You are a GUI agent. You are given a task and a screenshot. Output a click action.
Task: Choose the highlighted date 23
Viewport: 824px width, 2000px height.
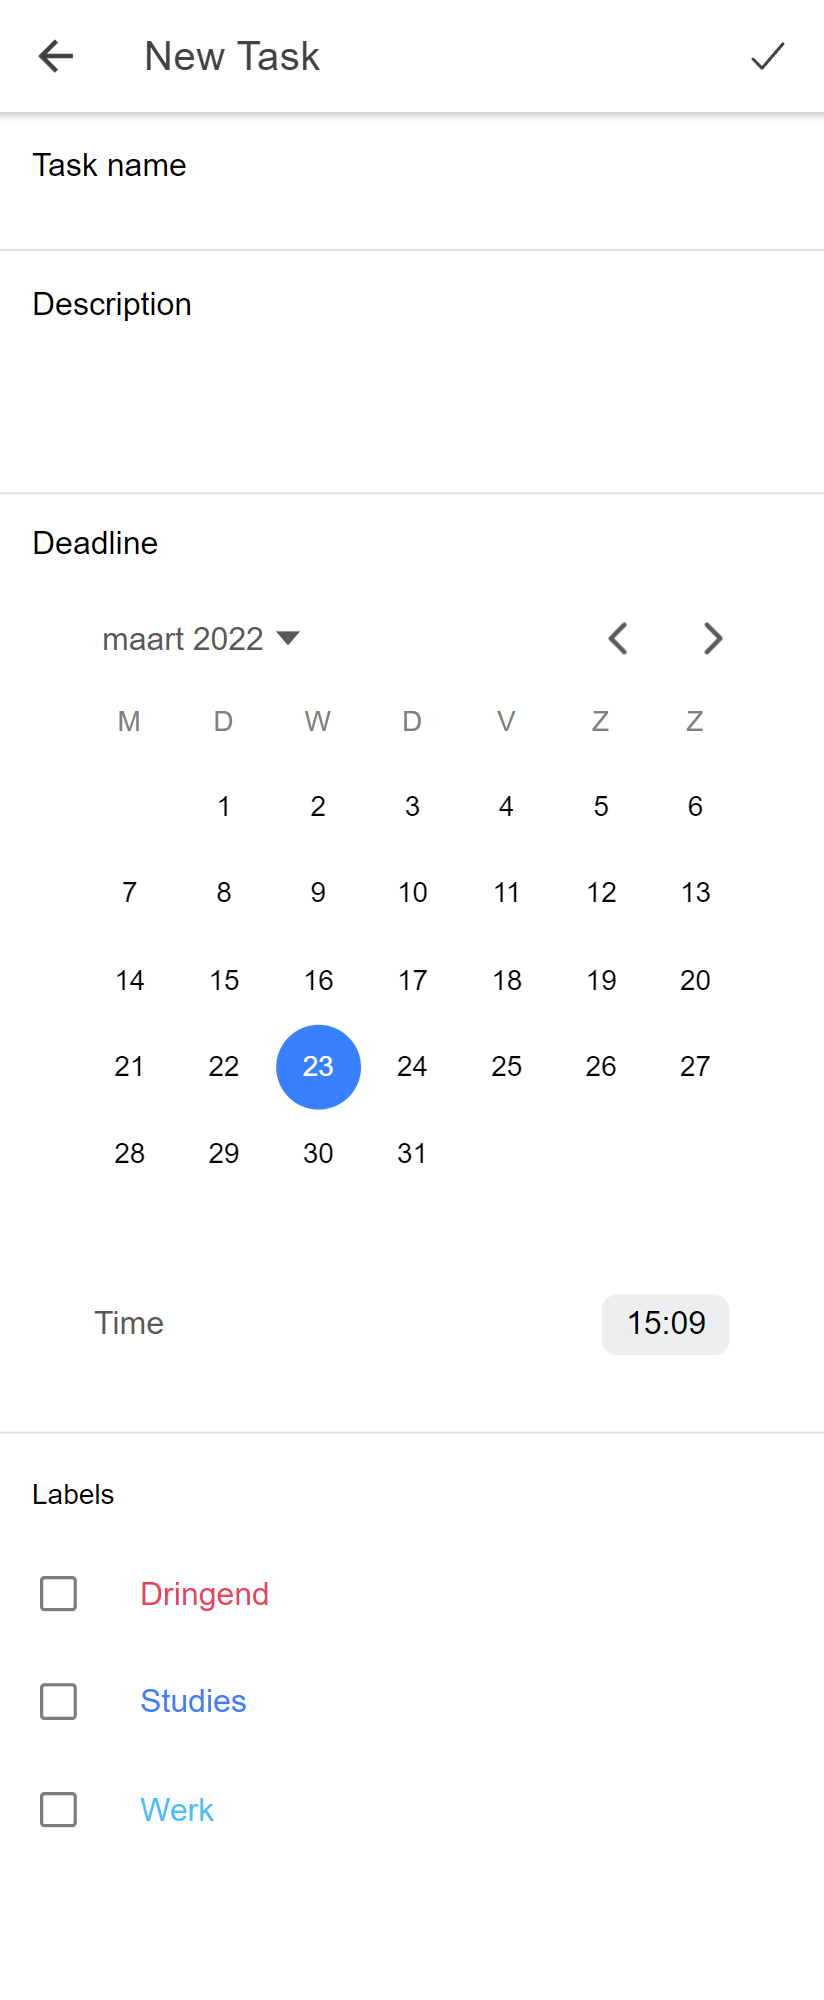coord(318,1066)
